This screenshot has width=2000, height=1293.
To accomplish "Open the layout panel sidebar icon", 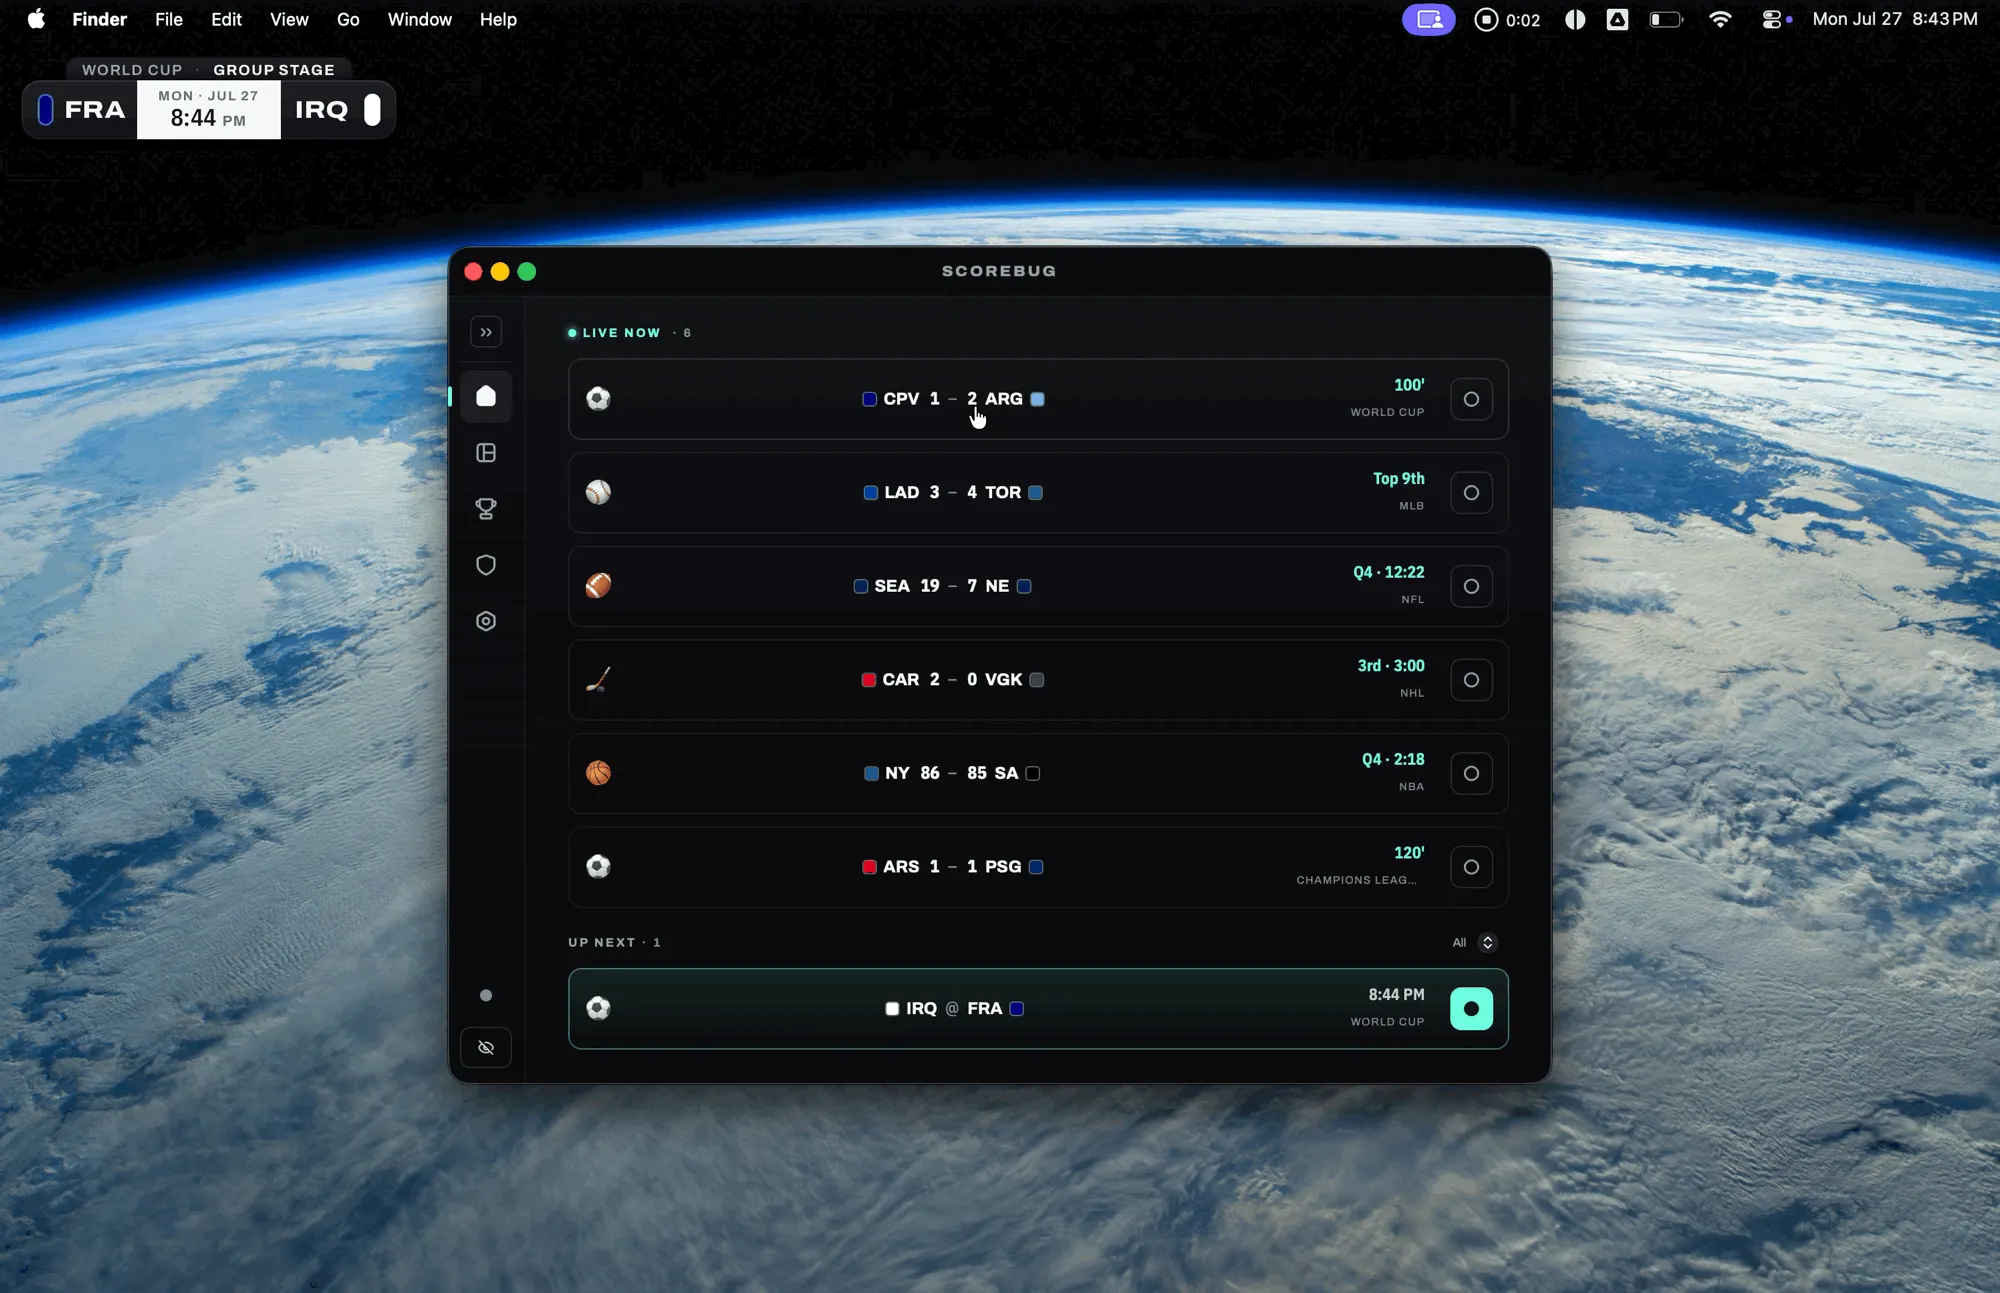I will (486, 453).
